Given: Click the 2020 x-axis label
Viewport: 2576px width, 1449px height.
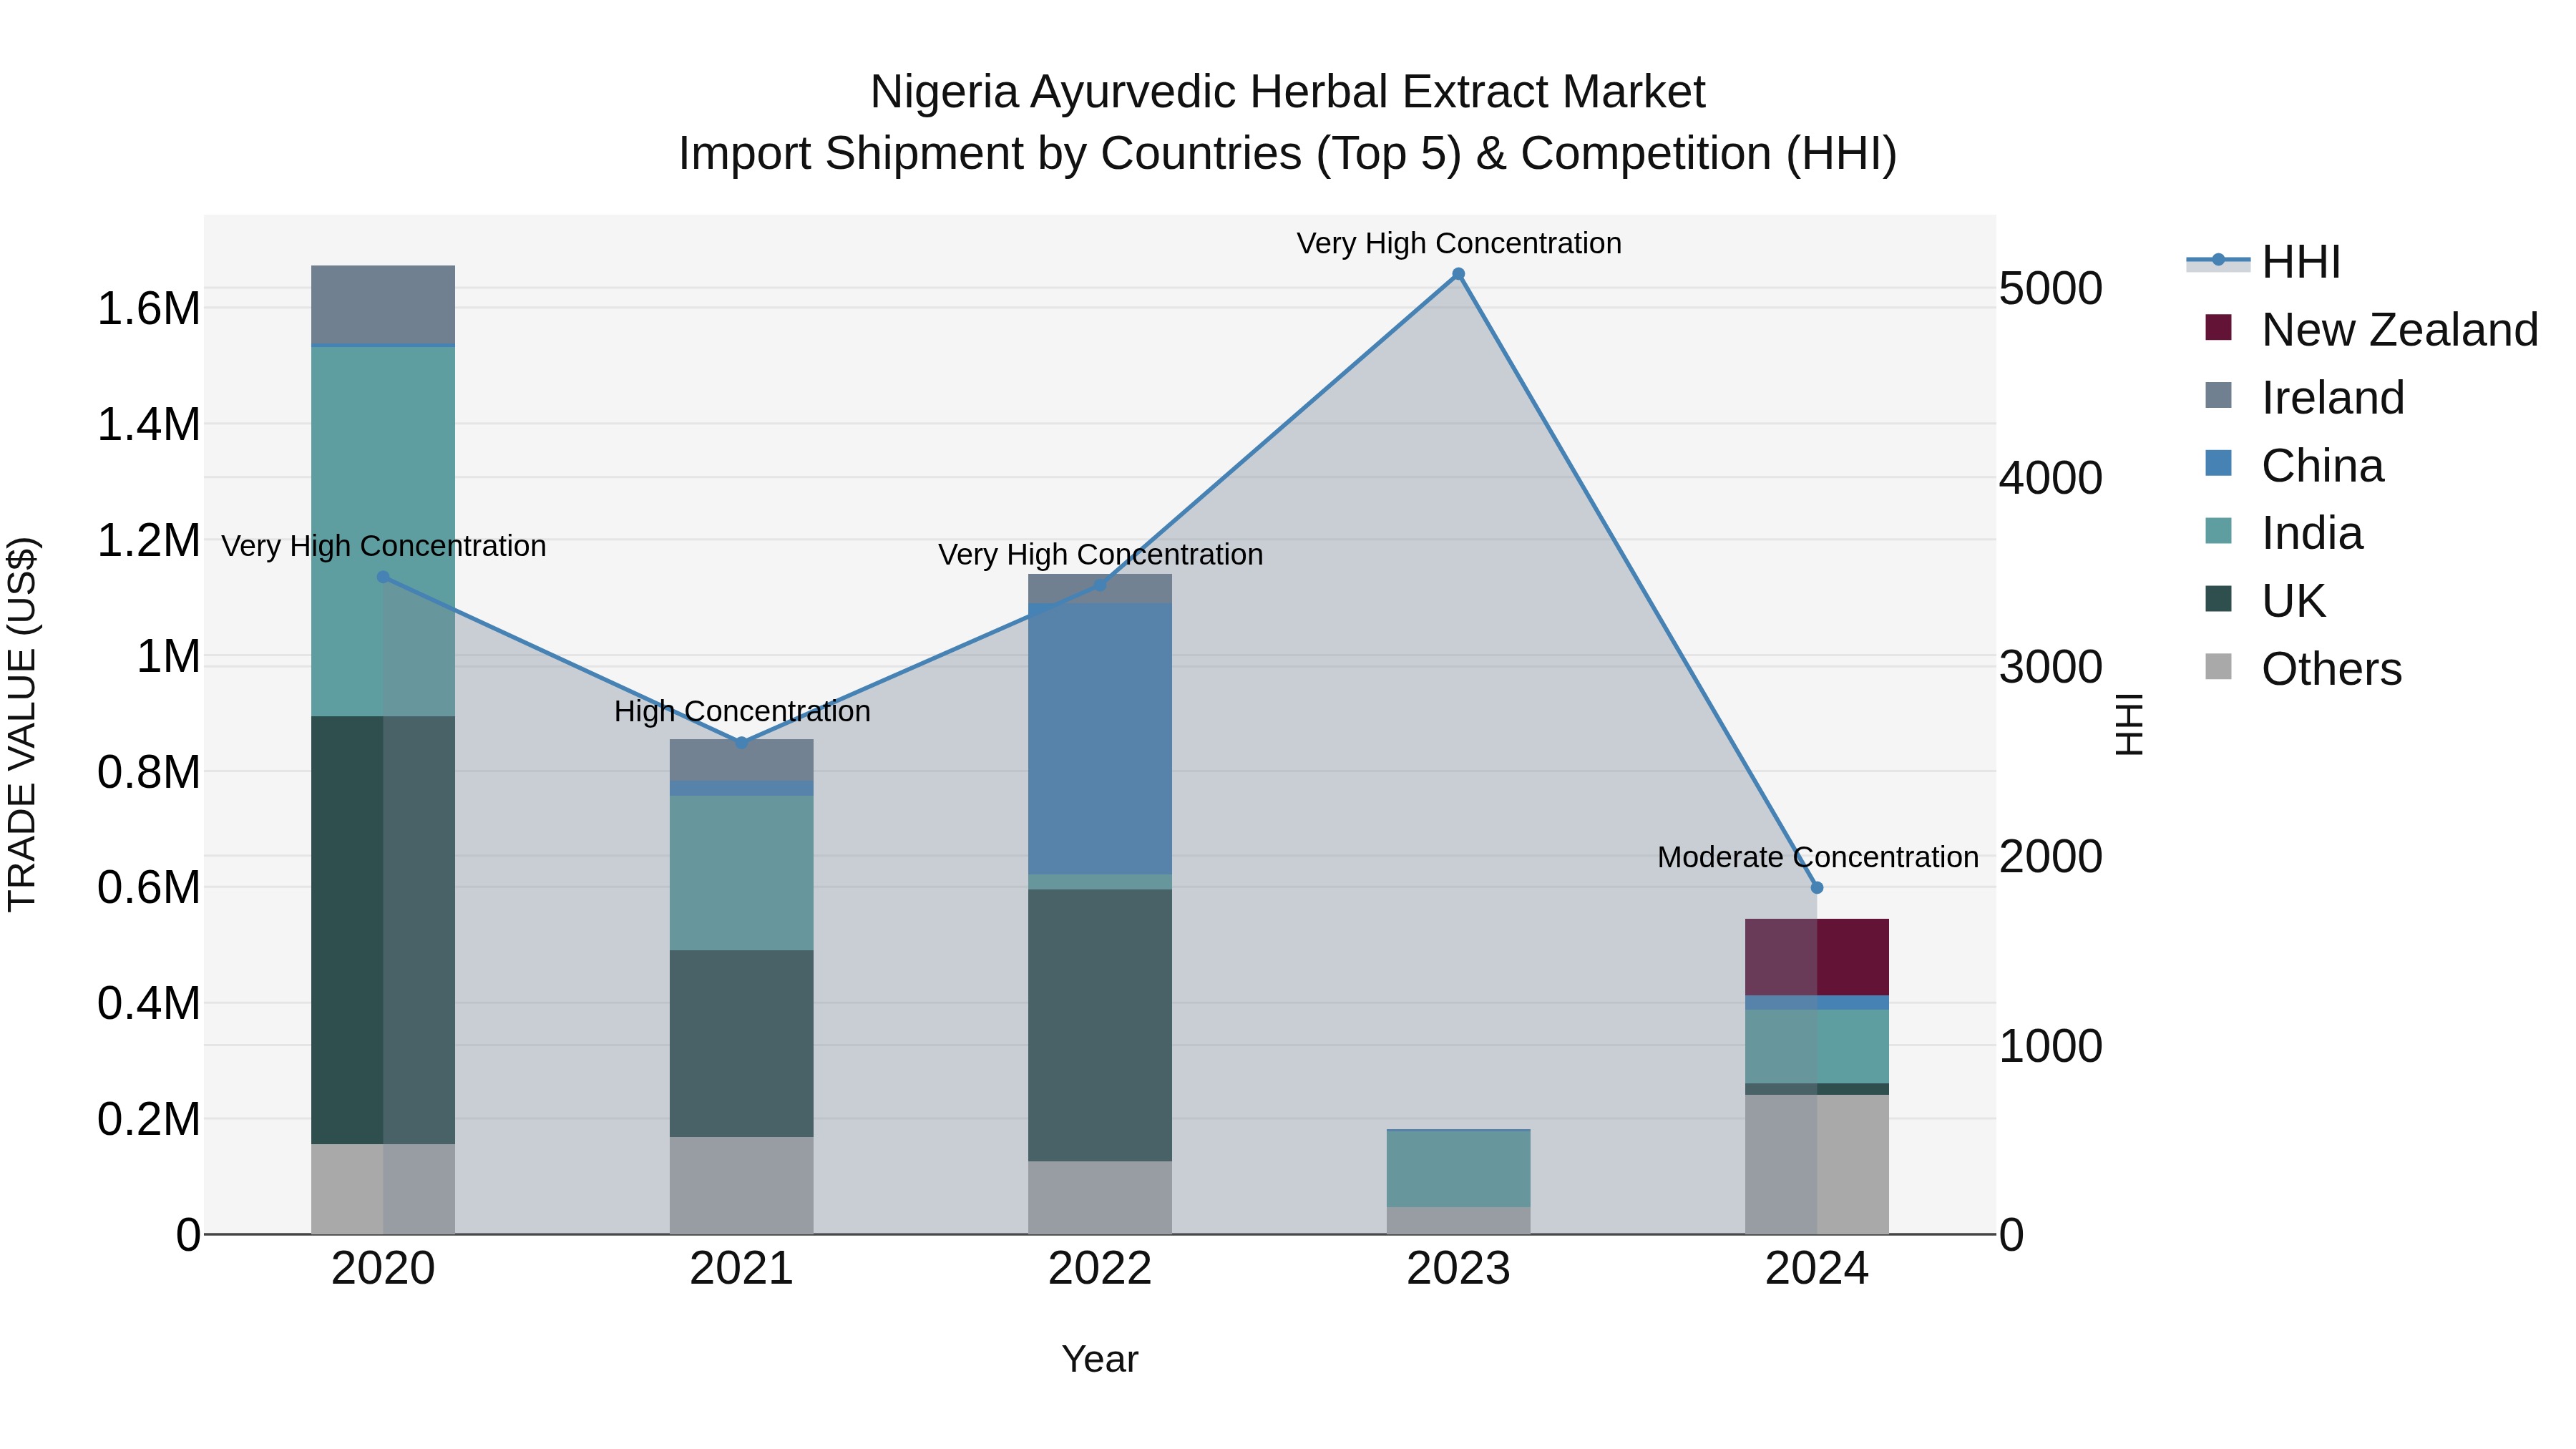Looking at the screenshot, I should [383, 1269].
